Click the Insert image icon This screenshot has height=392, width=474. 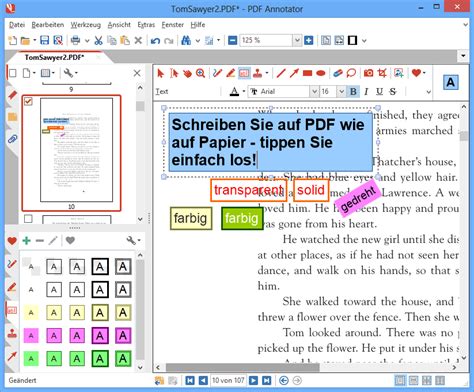click(x=399, y=73)
